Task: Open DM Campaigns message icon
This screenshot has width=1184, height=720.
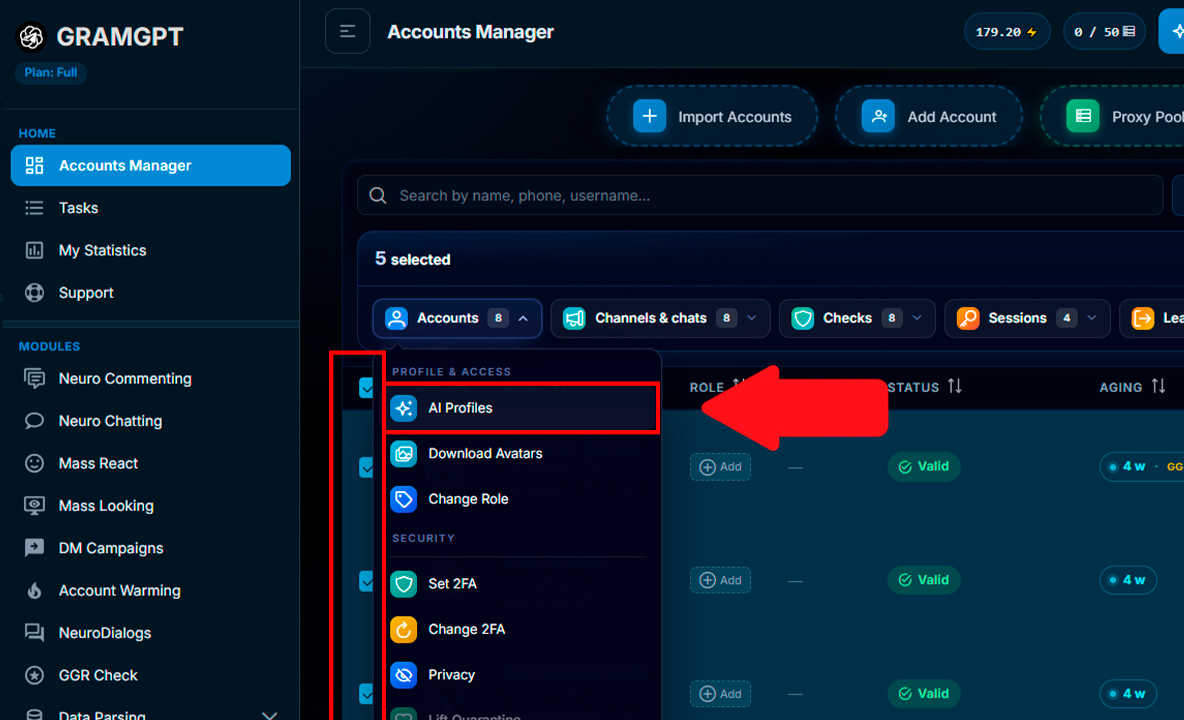Action: [34, 548]
